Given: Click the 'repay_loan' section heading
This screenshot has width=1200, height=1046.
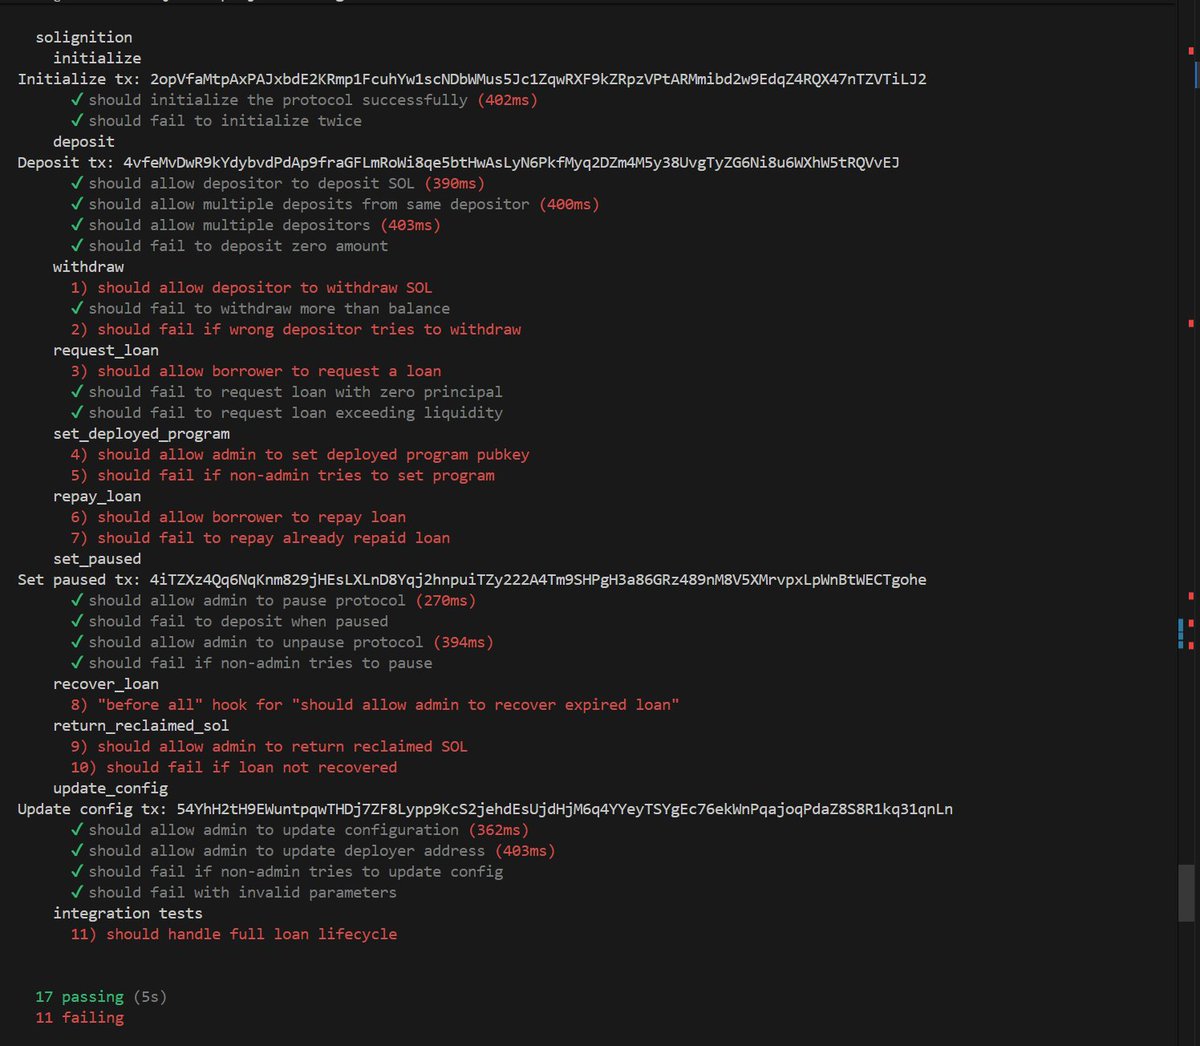Looking at the screenshot, I should tap(97, 496).
